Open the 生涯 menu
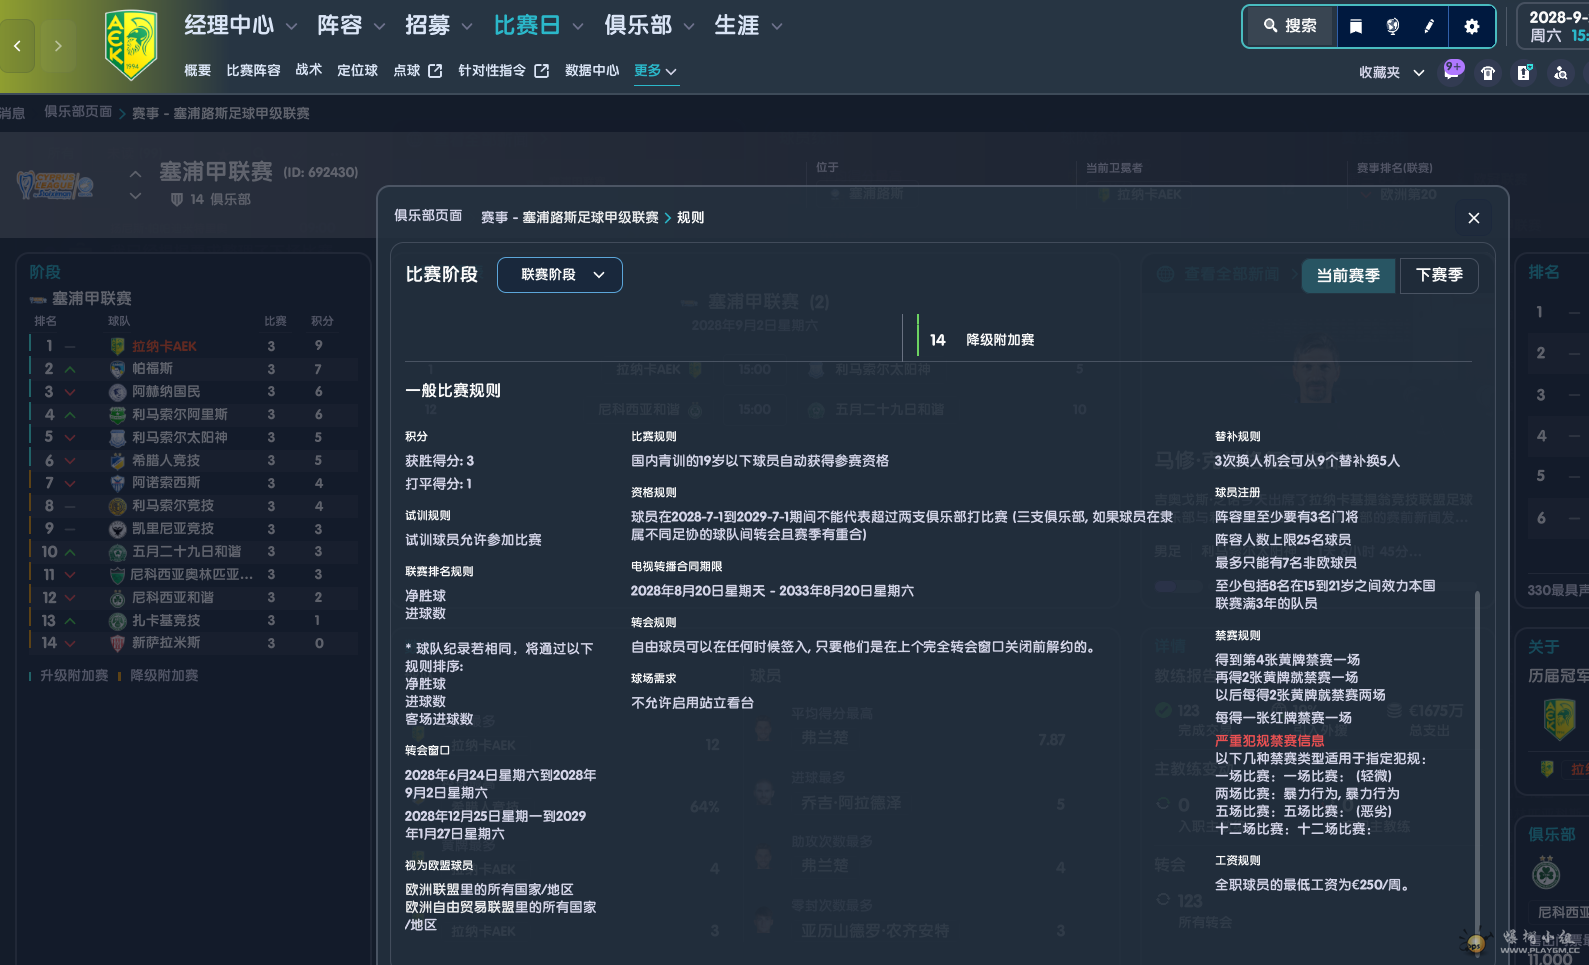The height and width of the screenshot is (965, 1589). tap(748, 25)
